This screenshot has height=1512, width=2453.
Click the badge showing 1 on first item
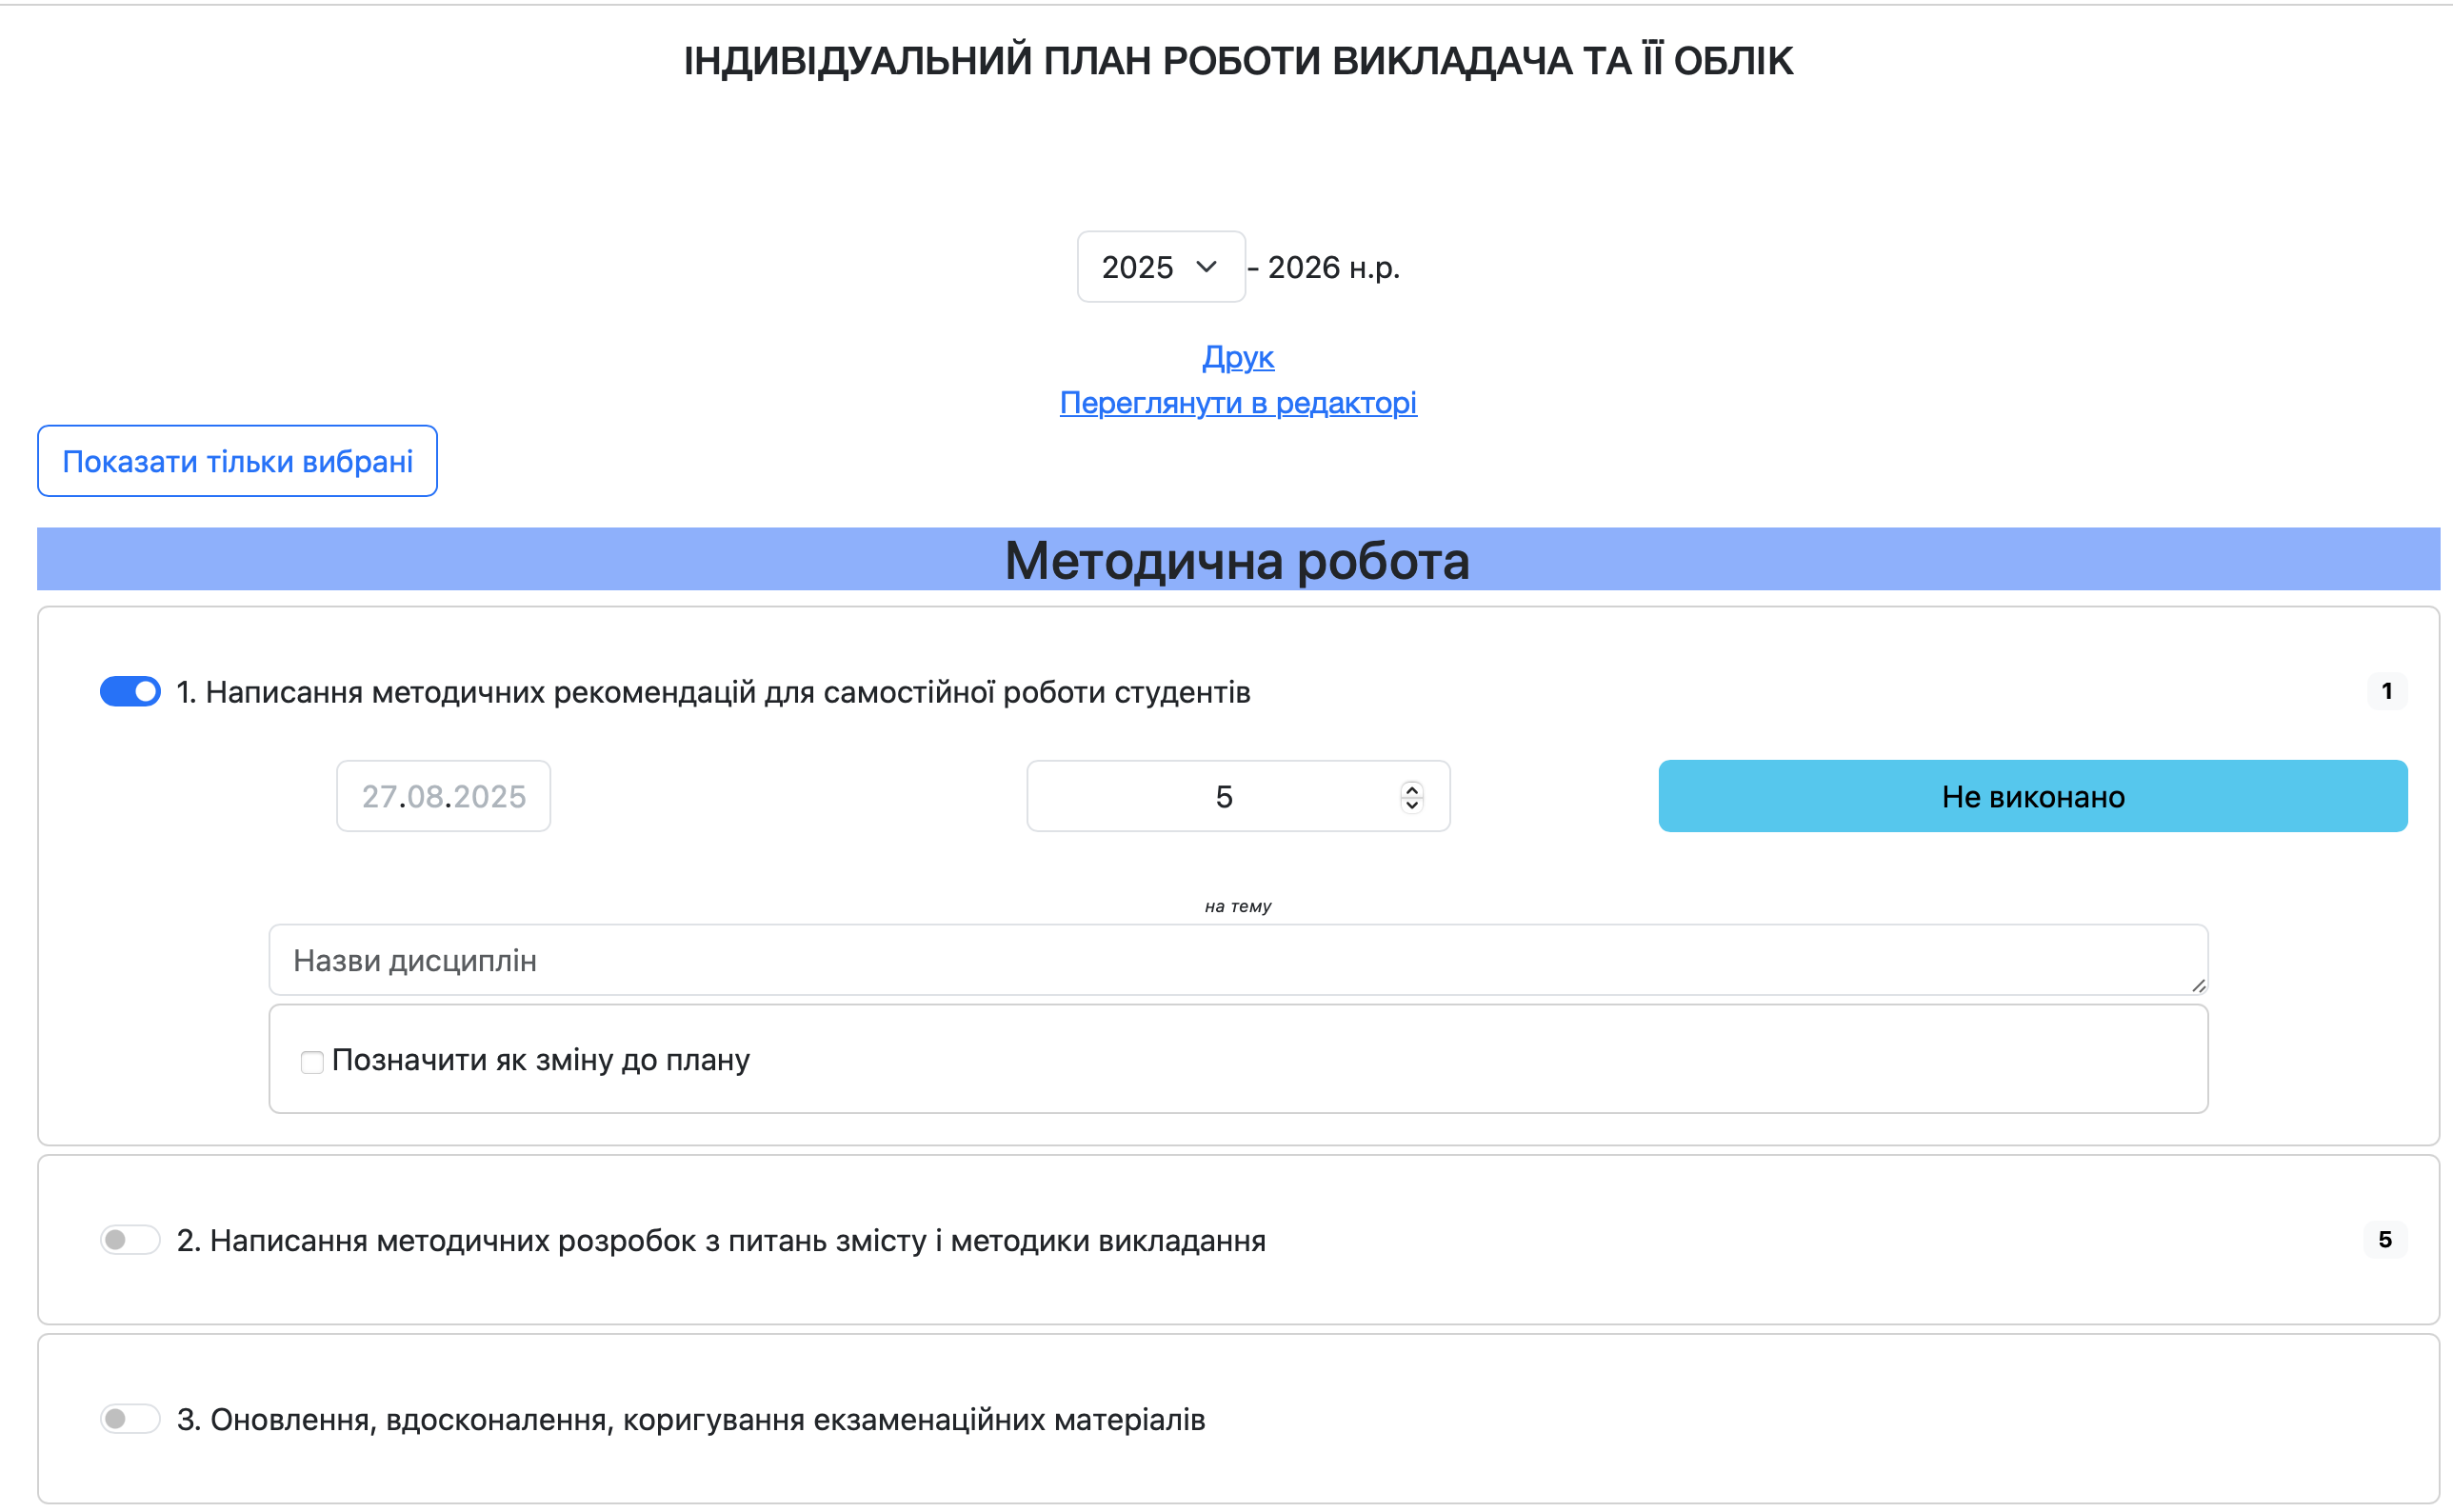click(2387, 691)
